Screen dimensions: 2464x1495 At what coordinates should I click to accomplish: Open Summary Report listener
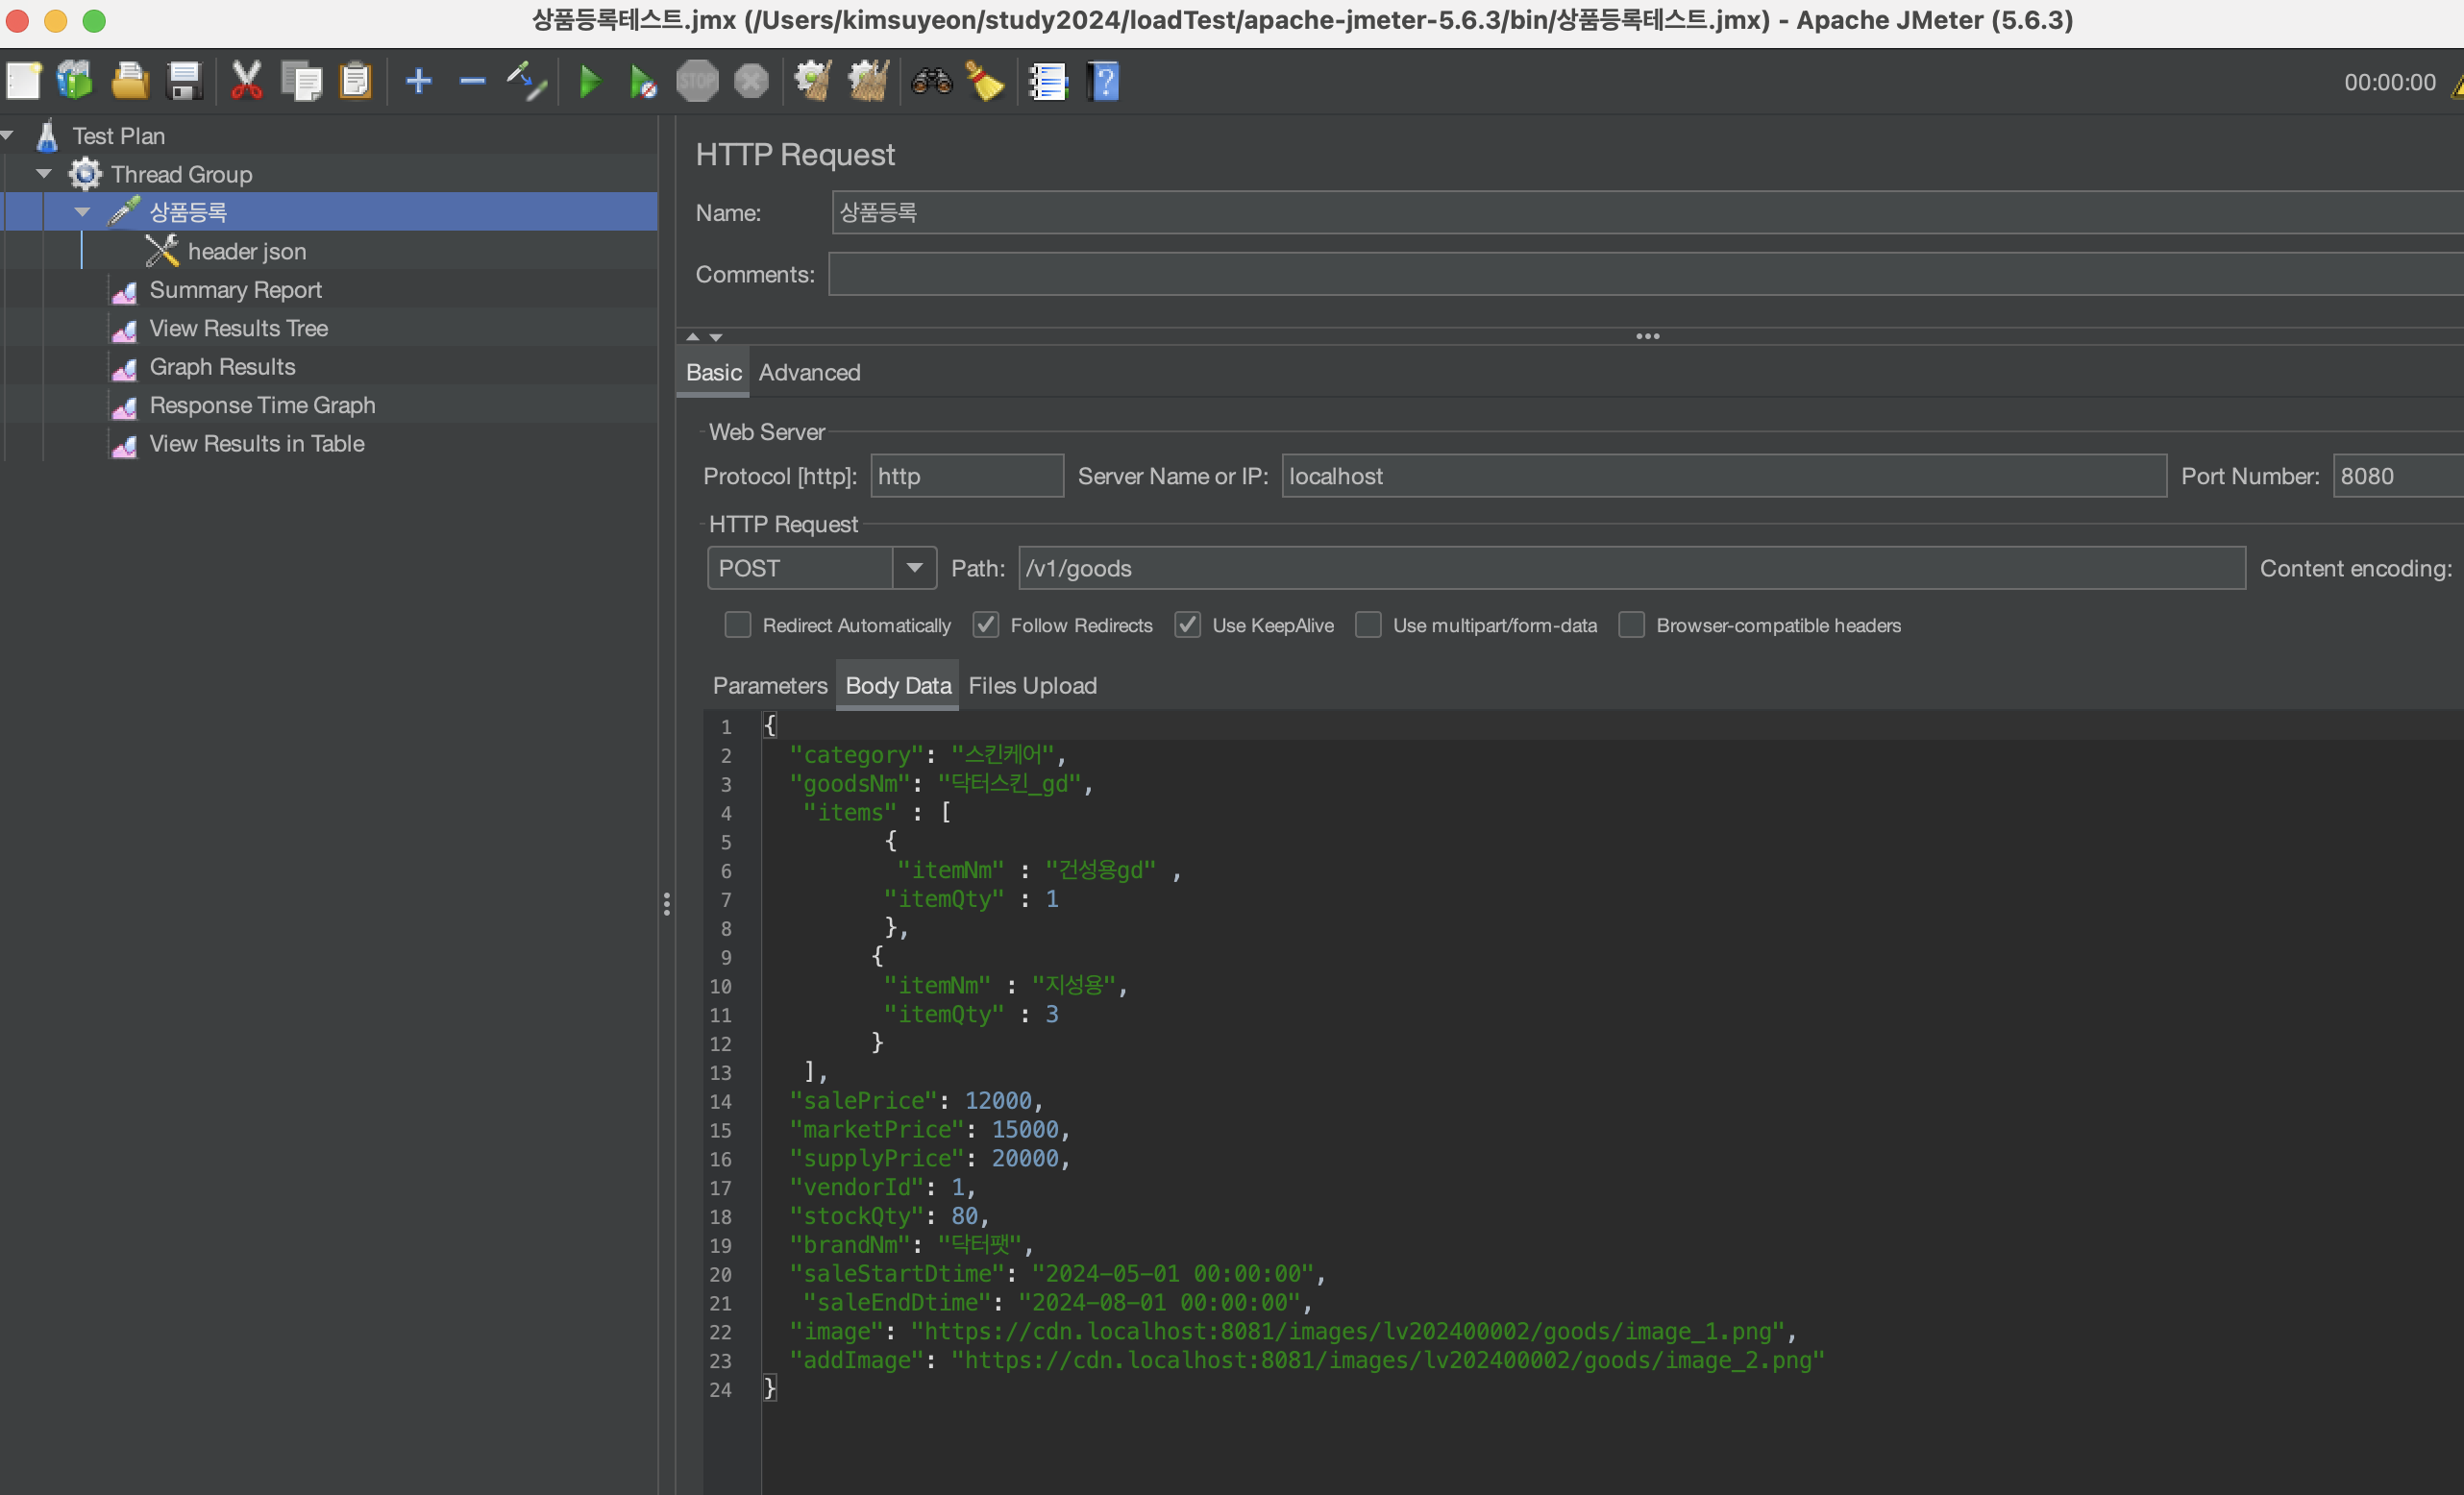tap(235, 290)
